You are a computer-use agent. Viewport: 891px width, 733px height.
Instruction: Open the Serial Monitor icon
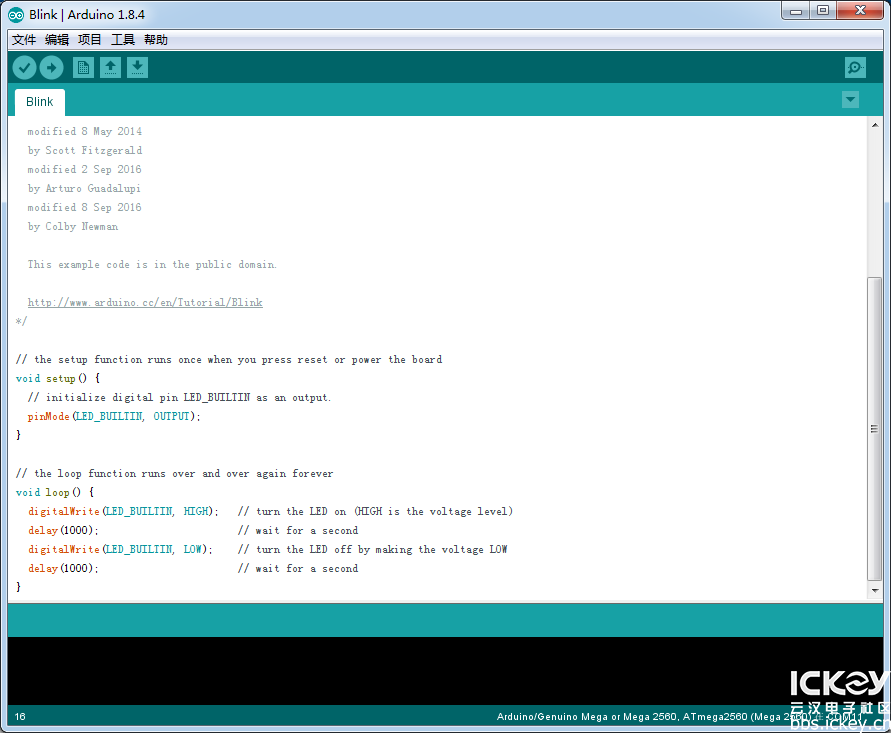coord(855,68)
